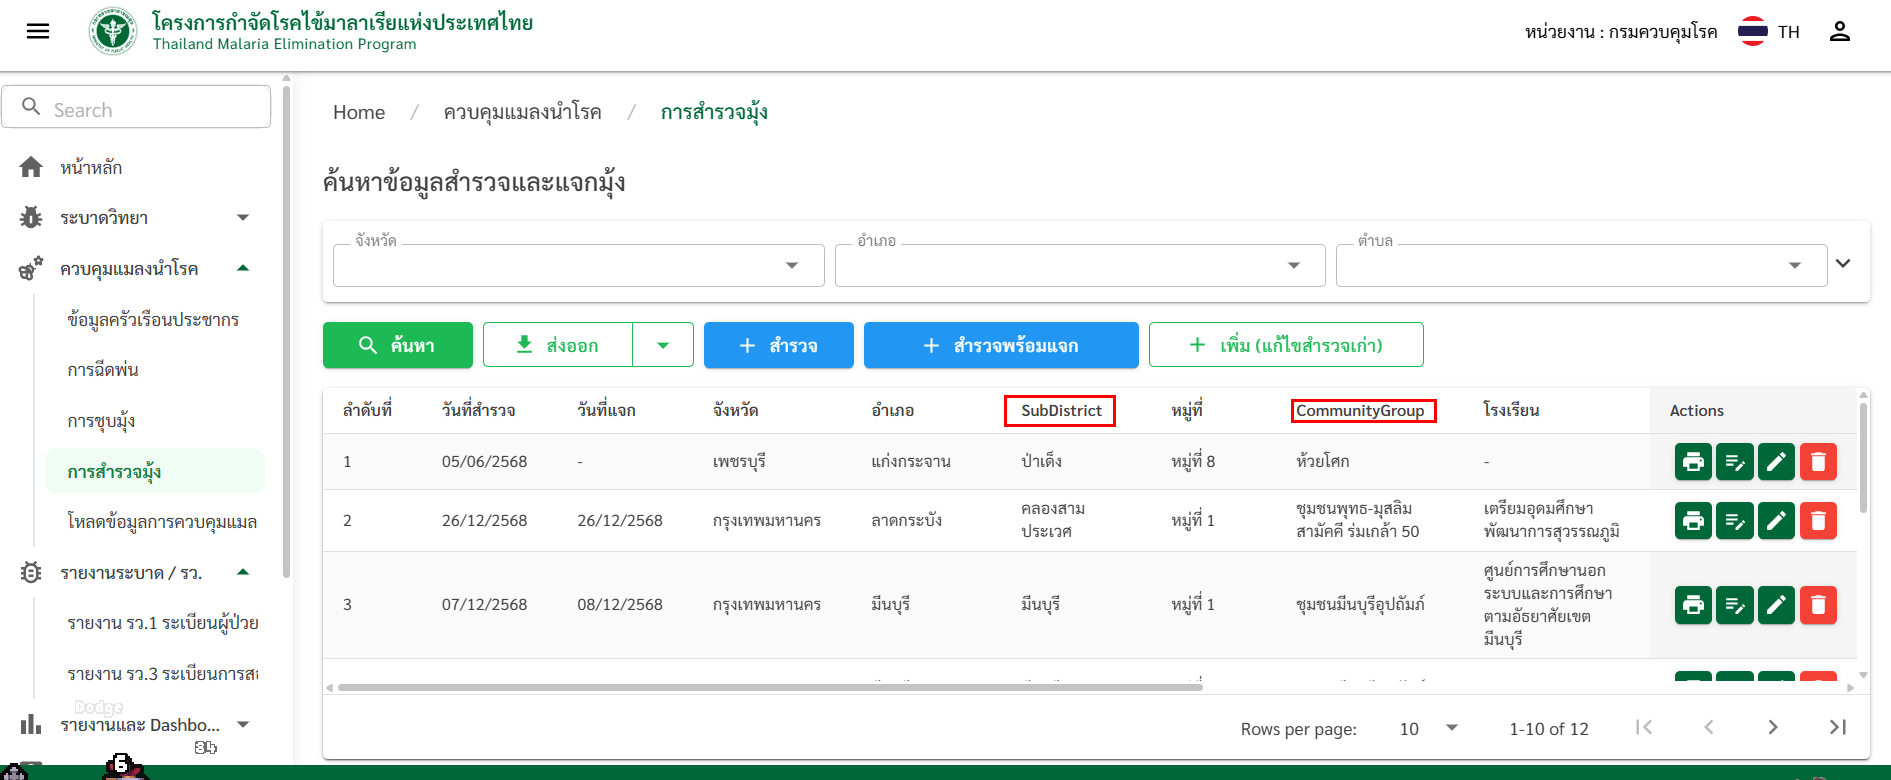1891x780 pixels.
Task: Edit the second row with pencil icon
Action: coord(1776,521)
